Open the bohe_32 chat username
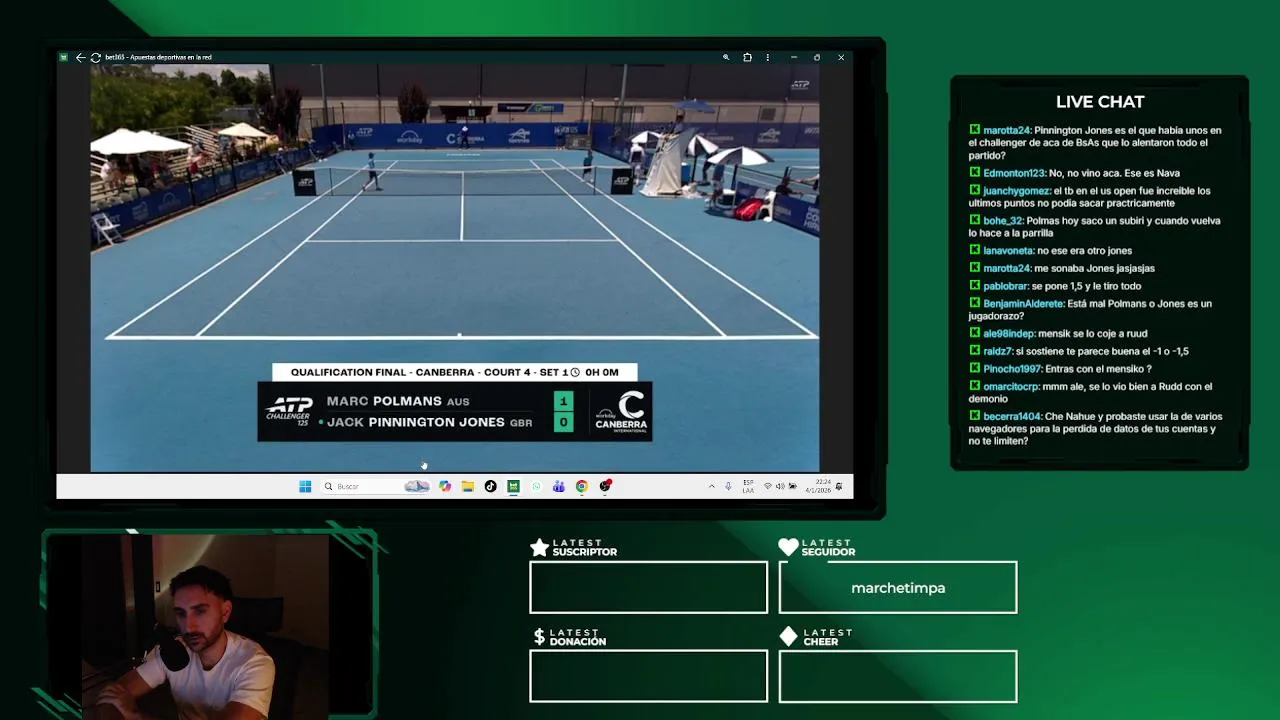 1003,221
